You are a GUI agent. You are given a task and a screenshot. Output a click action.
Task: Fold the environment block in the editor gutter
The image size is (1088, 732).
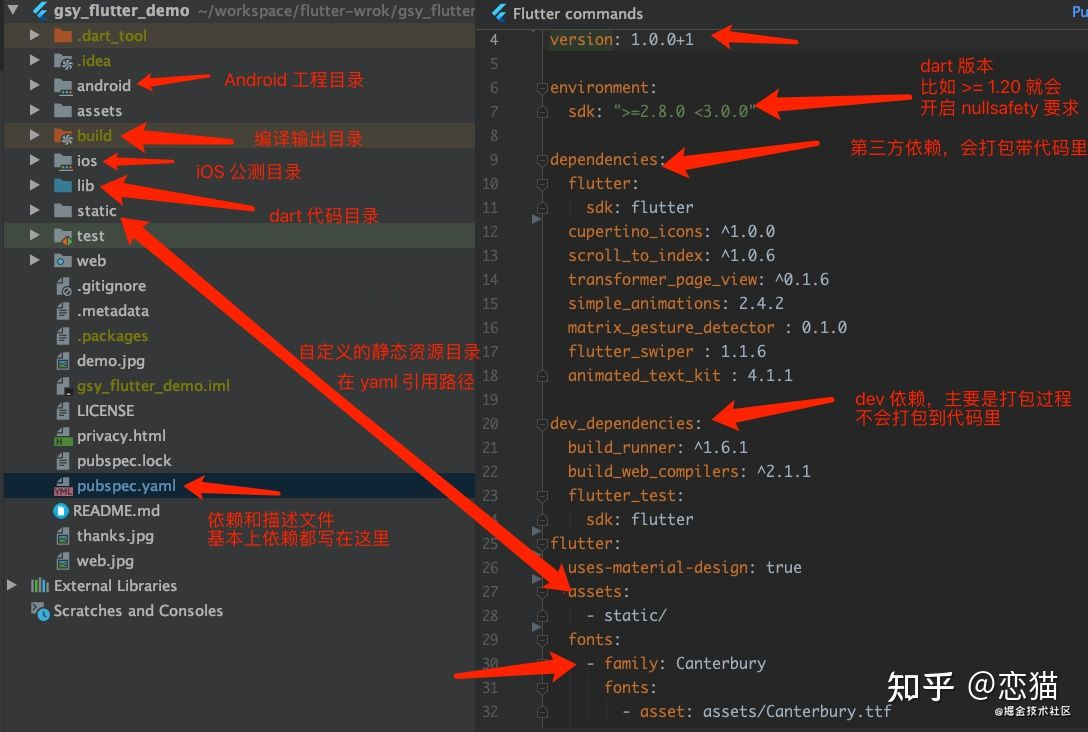pos(542,88)
